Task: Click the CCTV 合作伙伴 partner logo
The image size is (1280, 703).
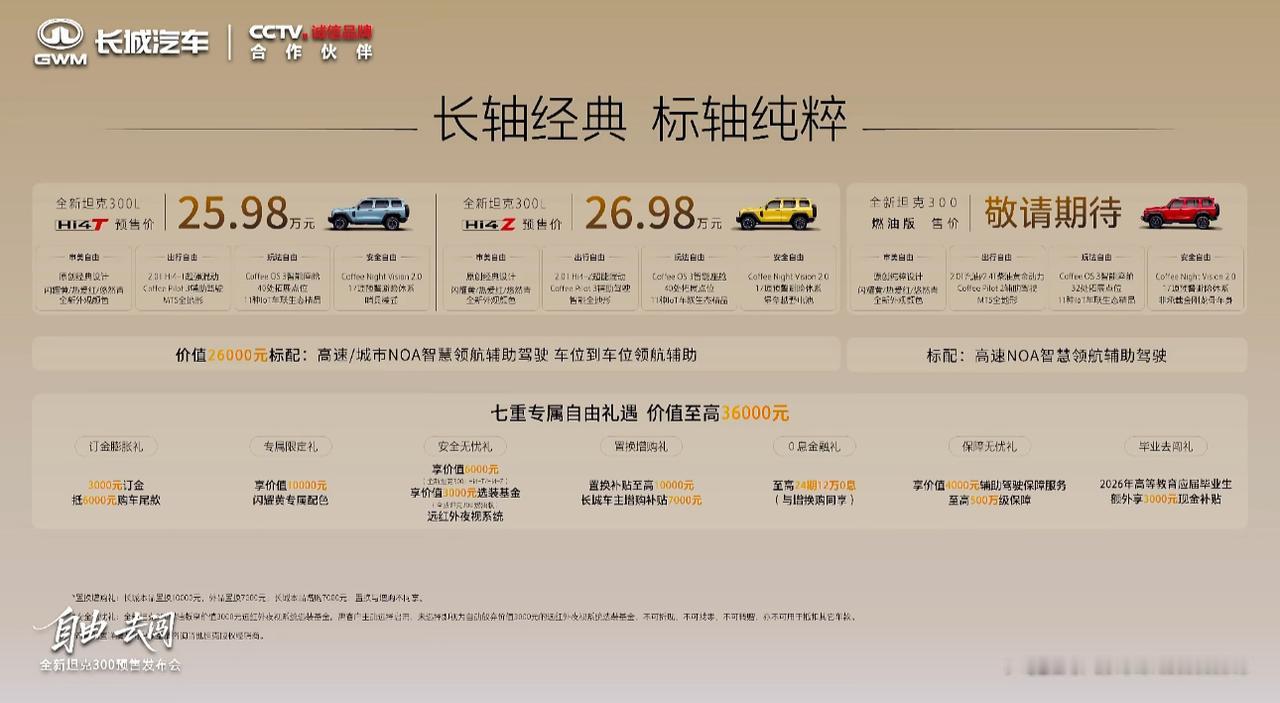Action: point(310,42)
